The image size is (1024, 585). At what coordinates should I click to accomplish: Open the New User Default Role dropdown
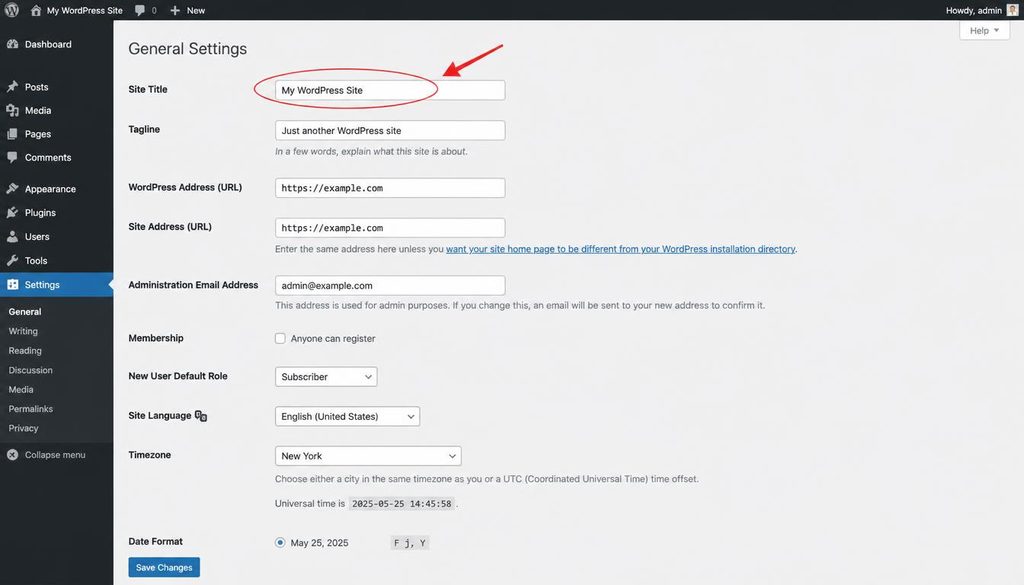click(x=326, y=377)
